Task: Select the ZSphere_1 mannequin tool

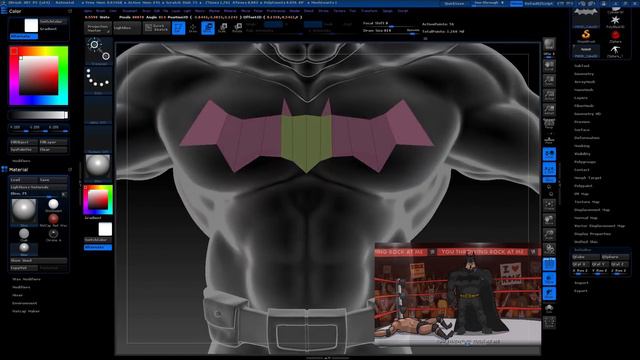Action: pyautogui.click(x=615, y=51)
